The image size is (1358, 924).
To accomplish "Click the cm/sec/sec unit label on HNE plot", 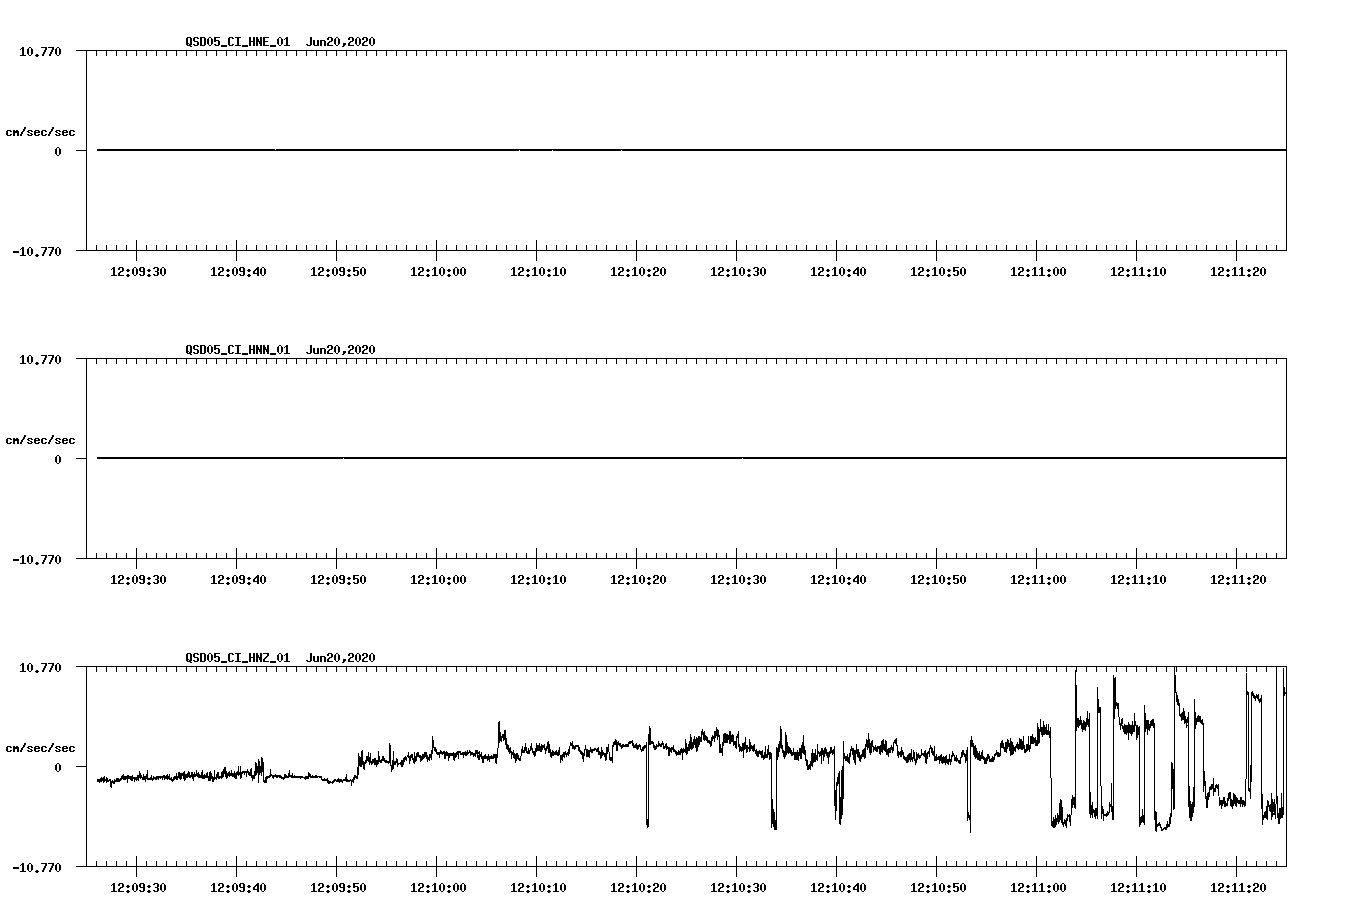I will point(40,132).
